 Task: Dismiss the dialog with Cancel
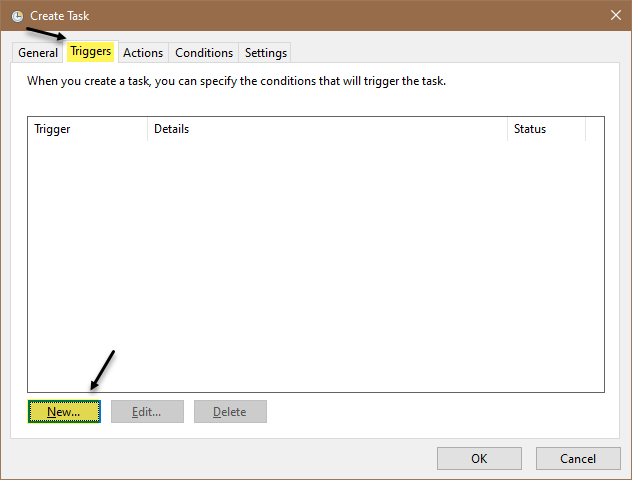[578, 458]
